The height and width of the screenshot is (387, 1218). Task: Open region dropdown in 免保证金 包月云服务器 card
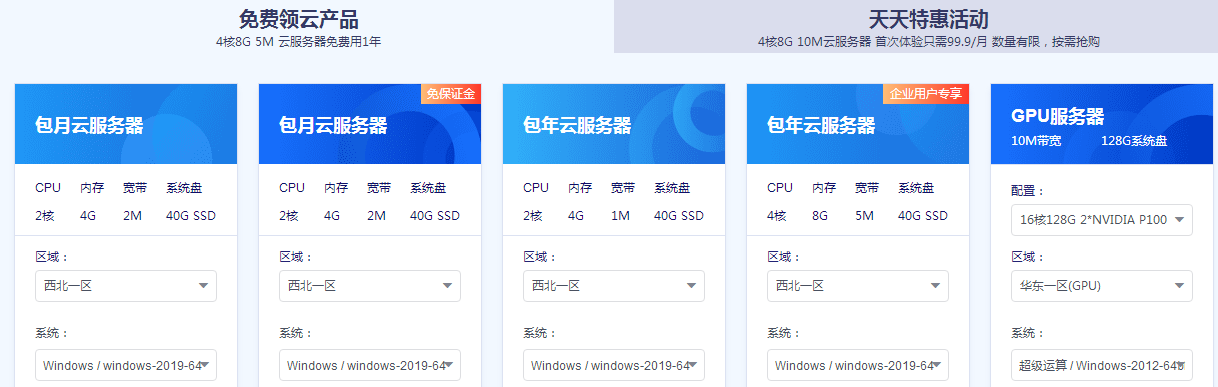pyautogui.click(x=370, y=286)
